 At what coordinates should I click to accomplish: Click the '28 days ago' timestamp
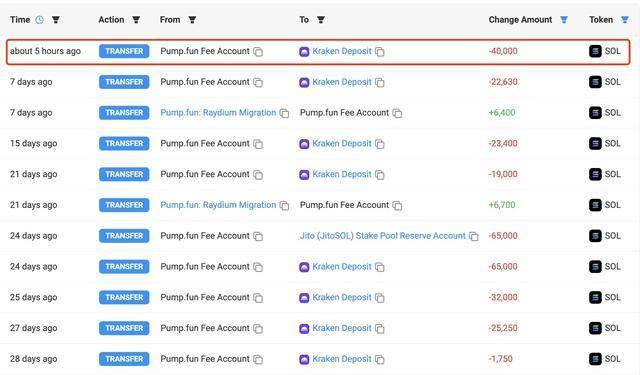(x=33, y=359)
